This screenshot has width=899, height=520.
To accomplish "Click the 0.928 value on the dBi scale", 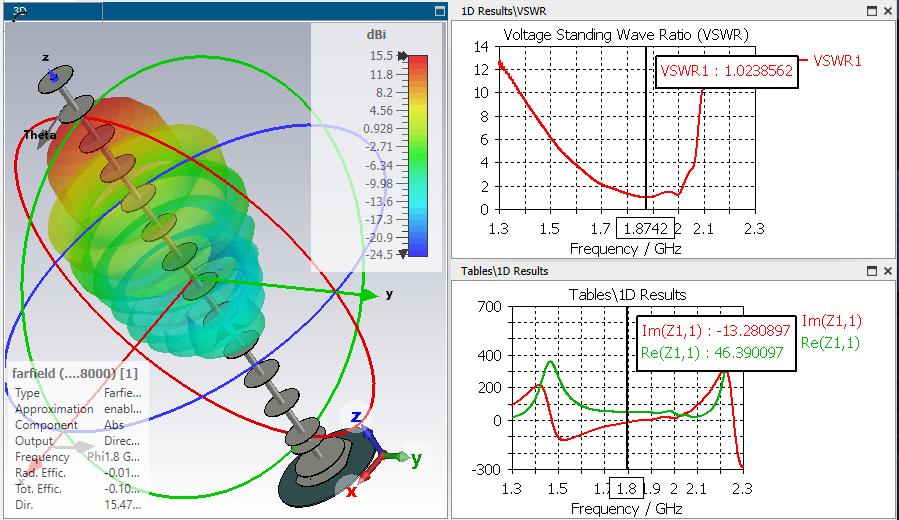I will [x=378, y=129].
